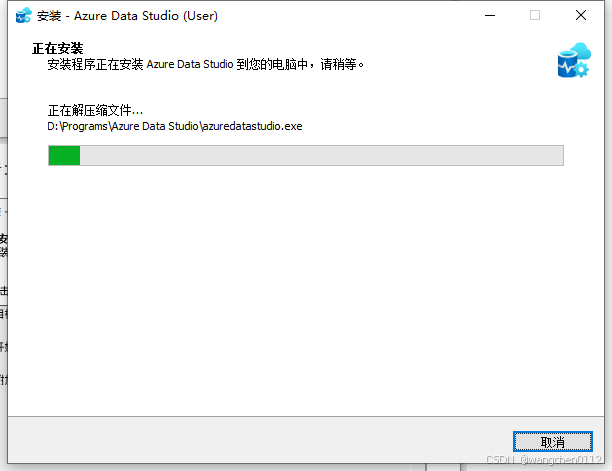Click the green installation progress bar
The width and height of the screenshot is (612, 471).
pyautogui.click(x=306, y=155)
